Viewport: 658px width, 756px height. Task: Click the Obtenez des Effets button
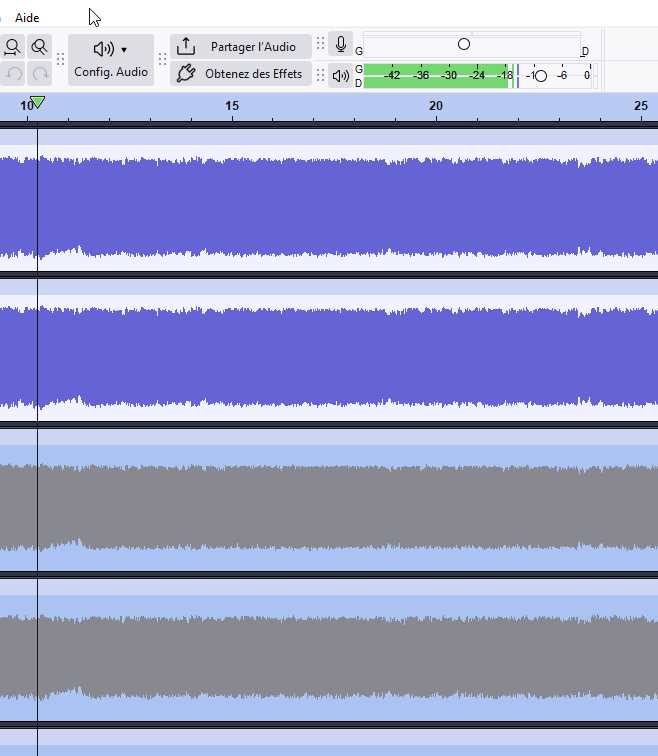coord(241,74)
